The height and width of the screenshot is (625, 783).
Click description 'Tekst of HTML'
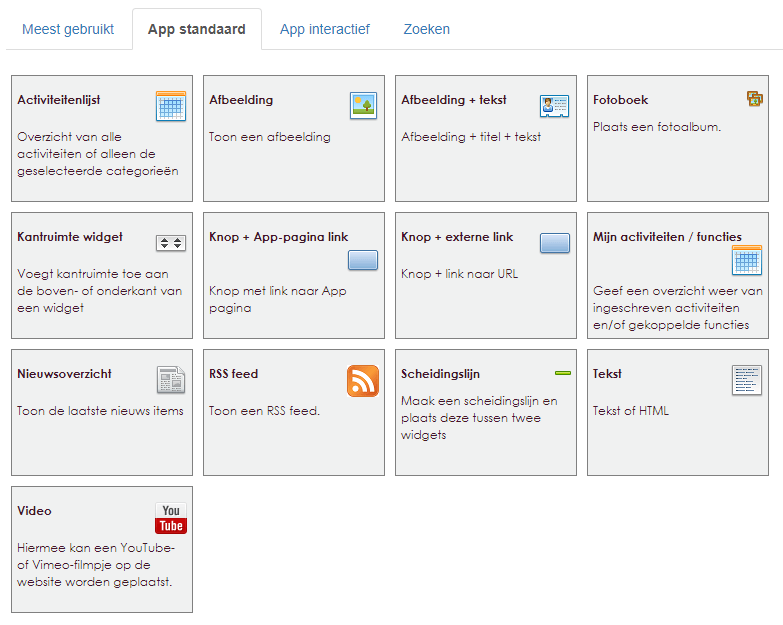(630, 411)
